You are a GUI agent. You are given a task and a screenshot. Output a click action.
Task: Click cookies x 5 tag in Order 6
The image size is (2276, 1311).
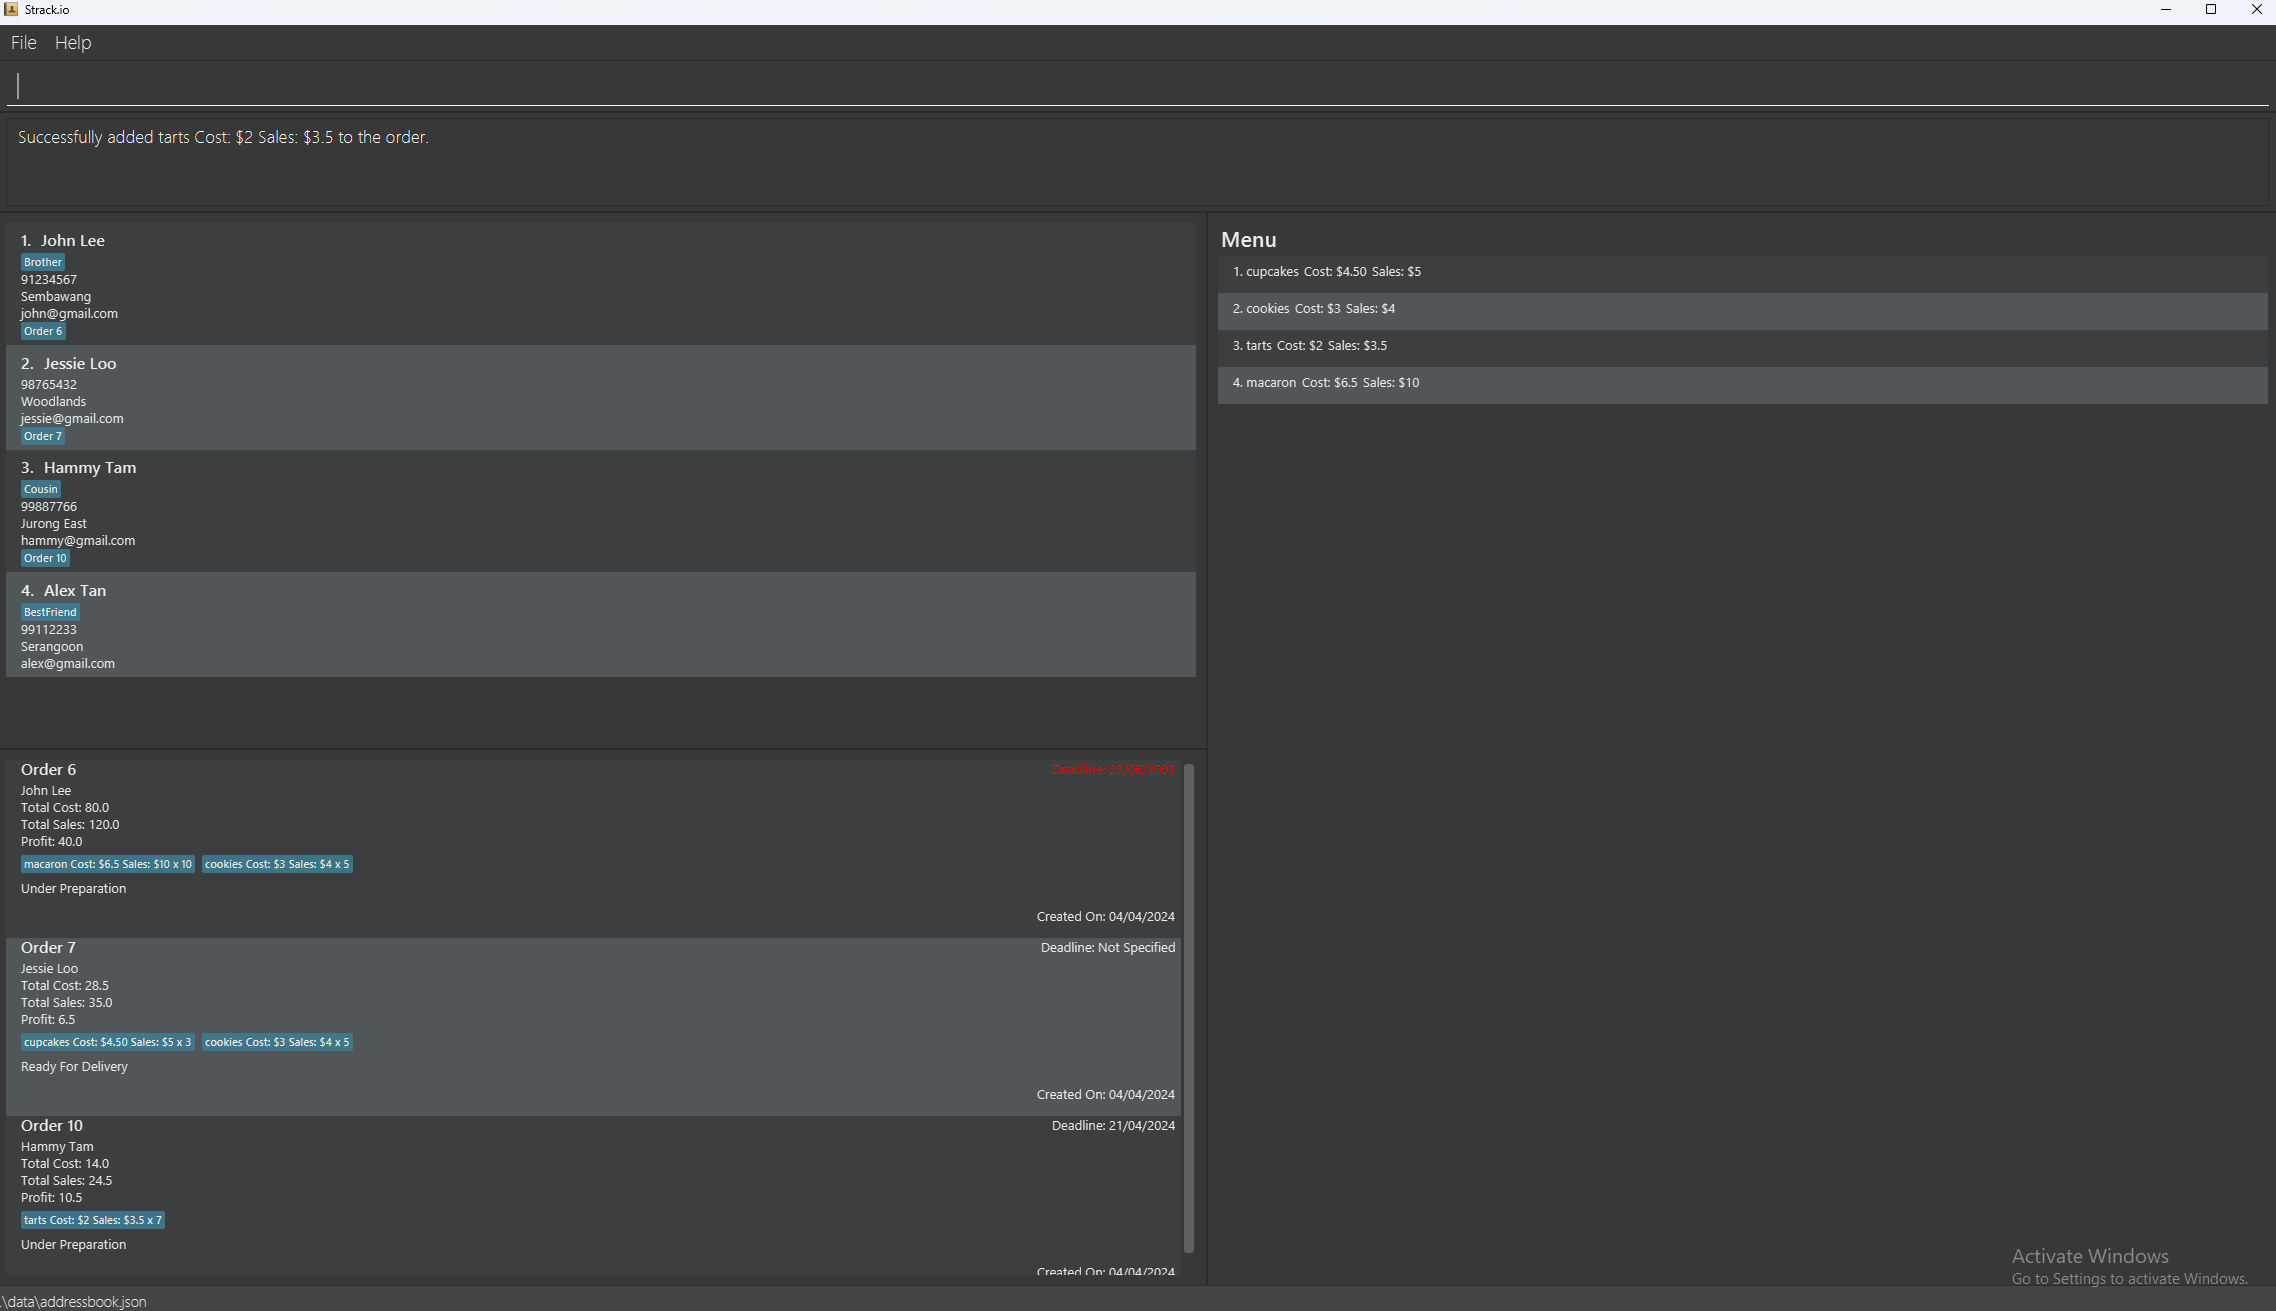point(277,865)
